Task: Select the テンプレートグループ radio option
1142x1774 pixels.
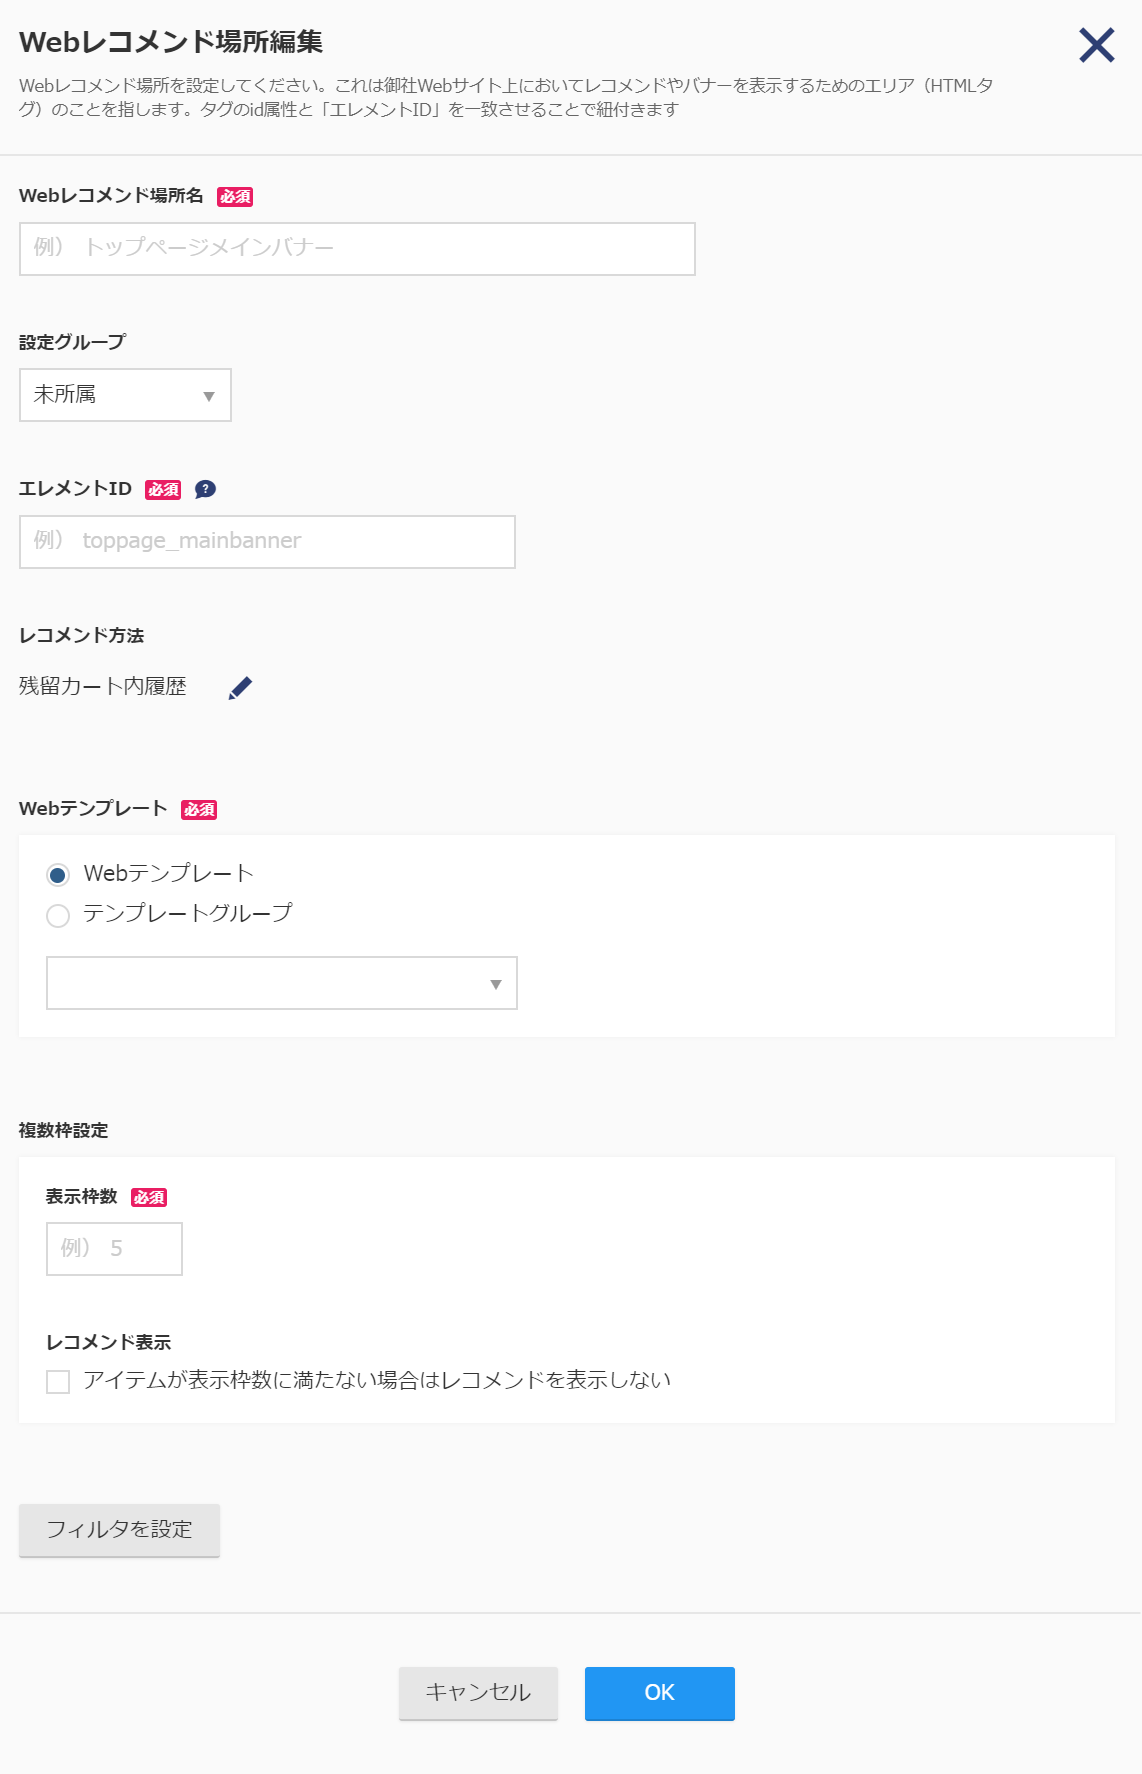Action: 58,916
